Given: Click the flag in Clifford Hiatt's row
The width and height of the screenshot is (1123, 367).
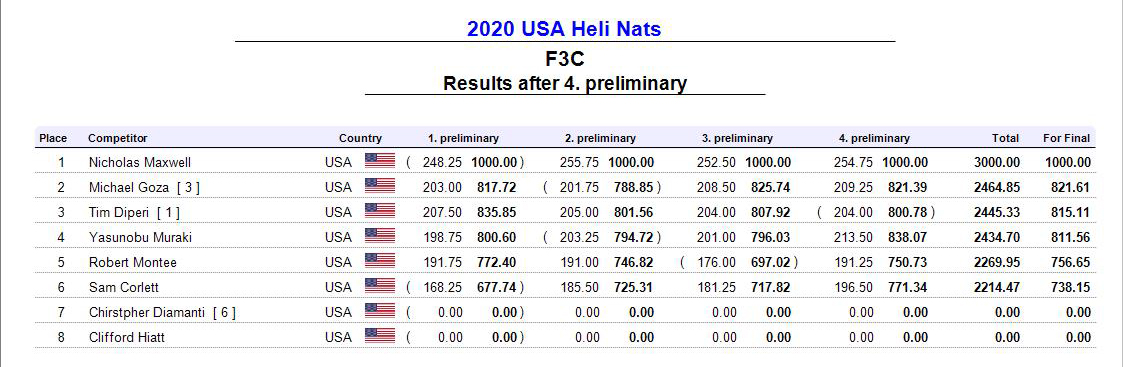Looking at the screenshot, I should click(x=380, y=335).
